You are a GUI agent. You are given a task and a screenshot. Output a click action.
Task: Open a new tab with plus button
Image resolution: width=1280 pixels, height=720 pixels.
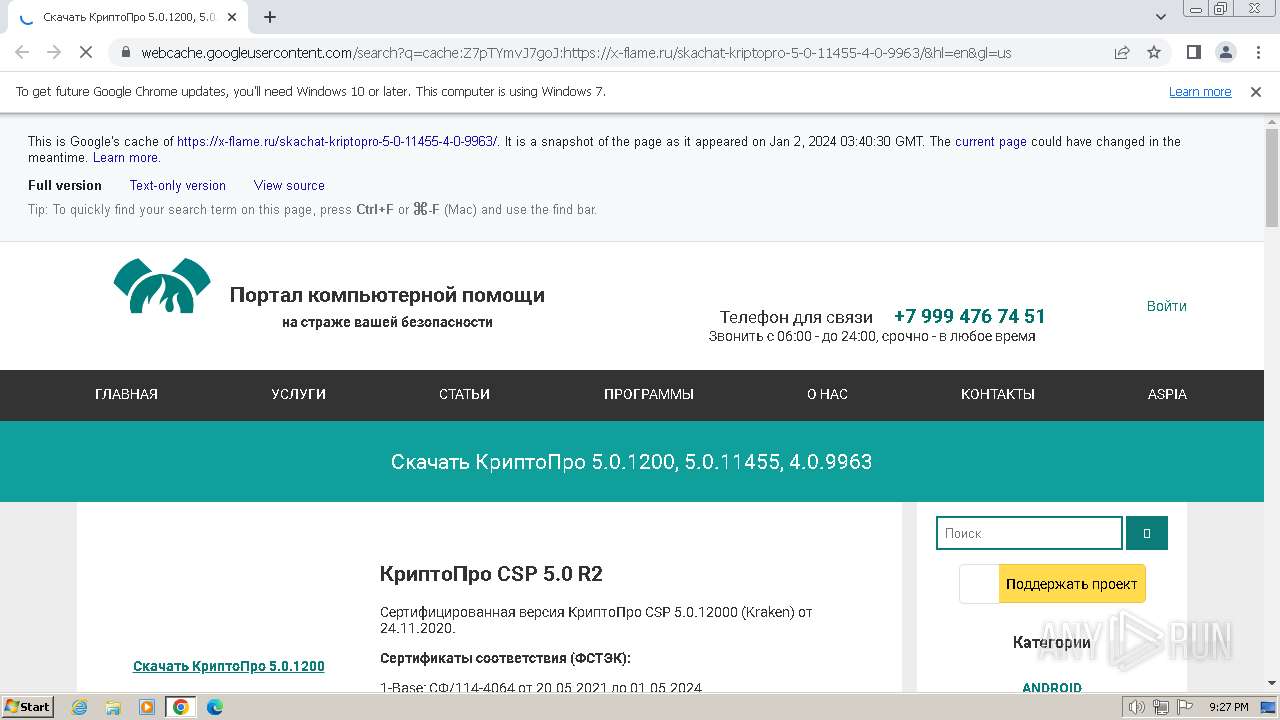(x=270, y=17)
